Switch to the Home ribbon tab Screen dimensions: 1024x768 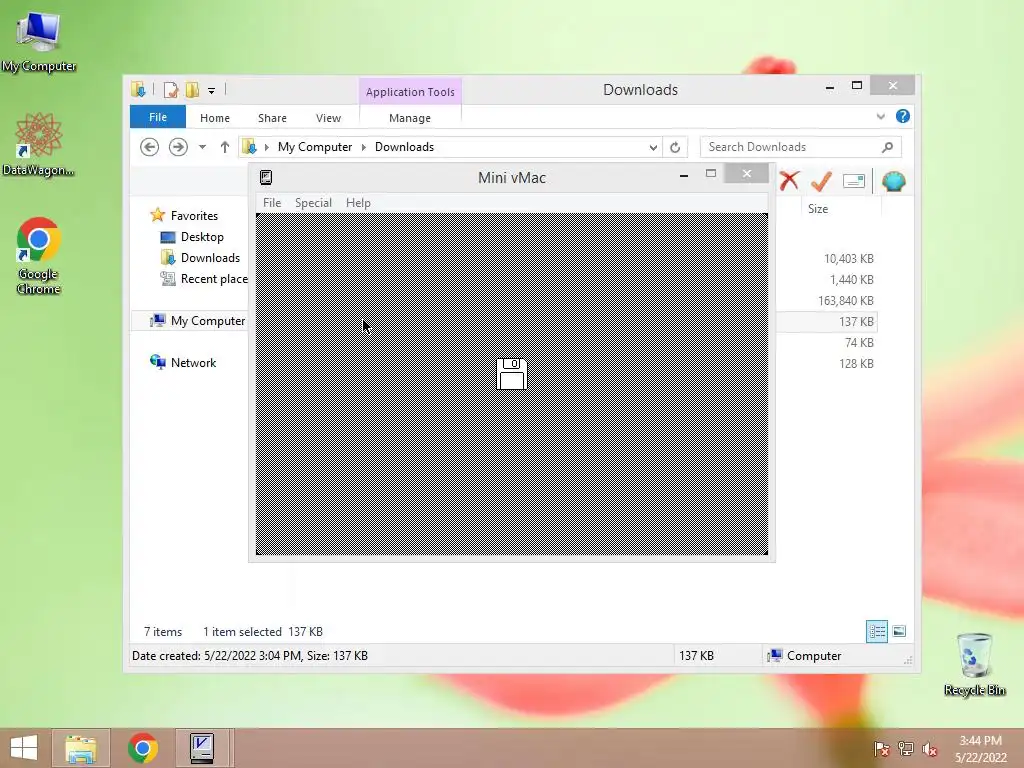[215, 118]
